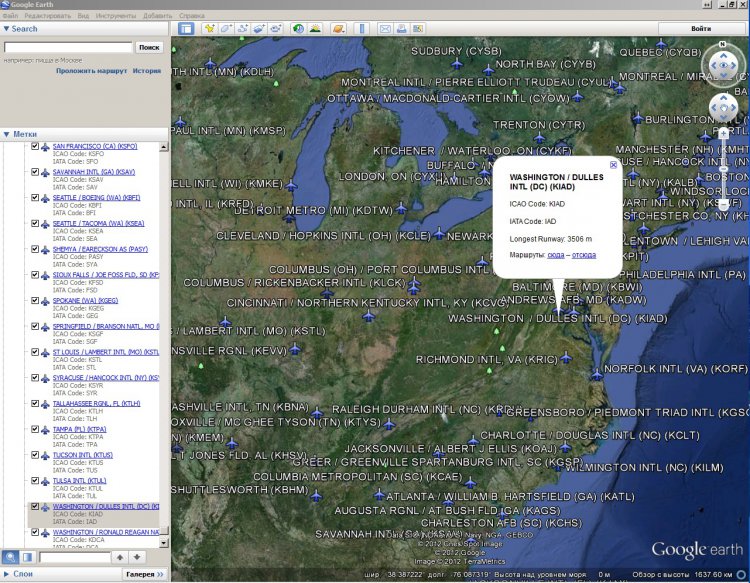Screen dimensions: 750x583
Task: Click zoom in plus on slider
Action: point(724,134)
